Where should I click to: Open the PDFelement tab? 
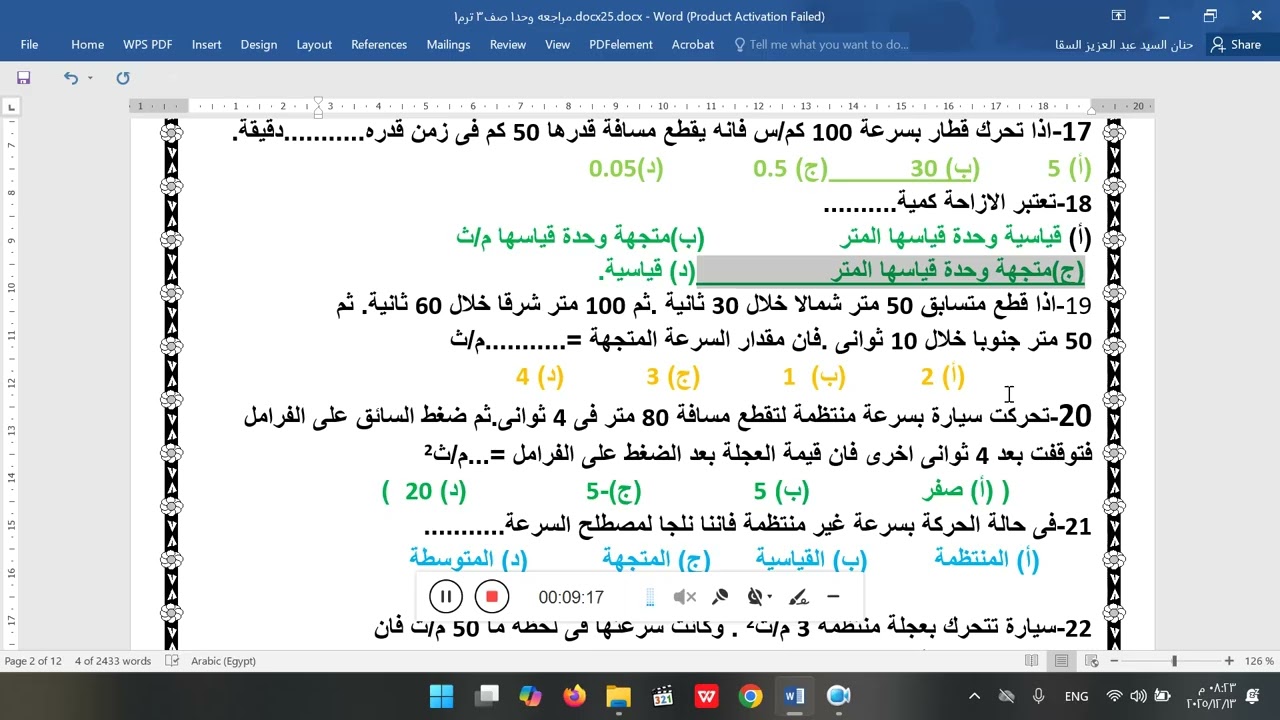621,44
